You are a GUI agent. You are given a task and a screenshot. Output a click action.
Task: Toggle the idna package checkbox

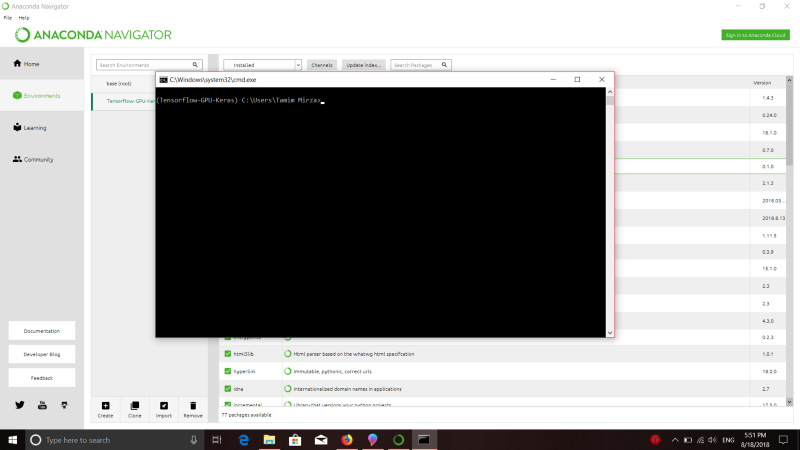click(x=228, y=388)
